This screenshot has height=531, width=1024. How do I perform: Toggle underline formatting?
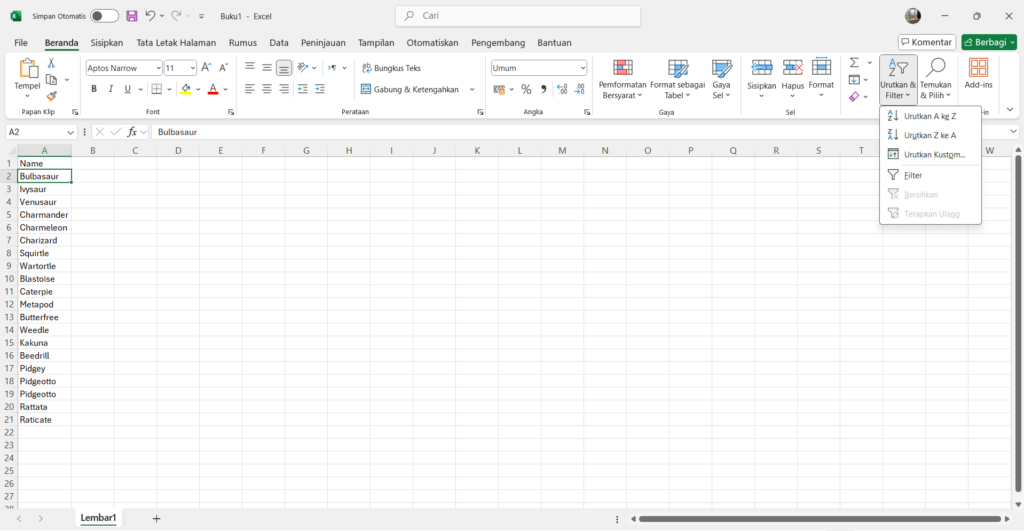pyautogui.click(x=127, y=89)
